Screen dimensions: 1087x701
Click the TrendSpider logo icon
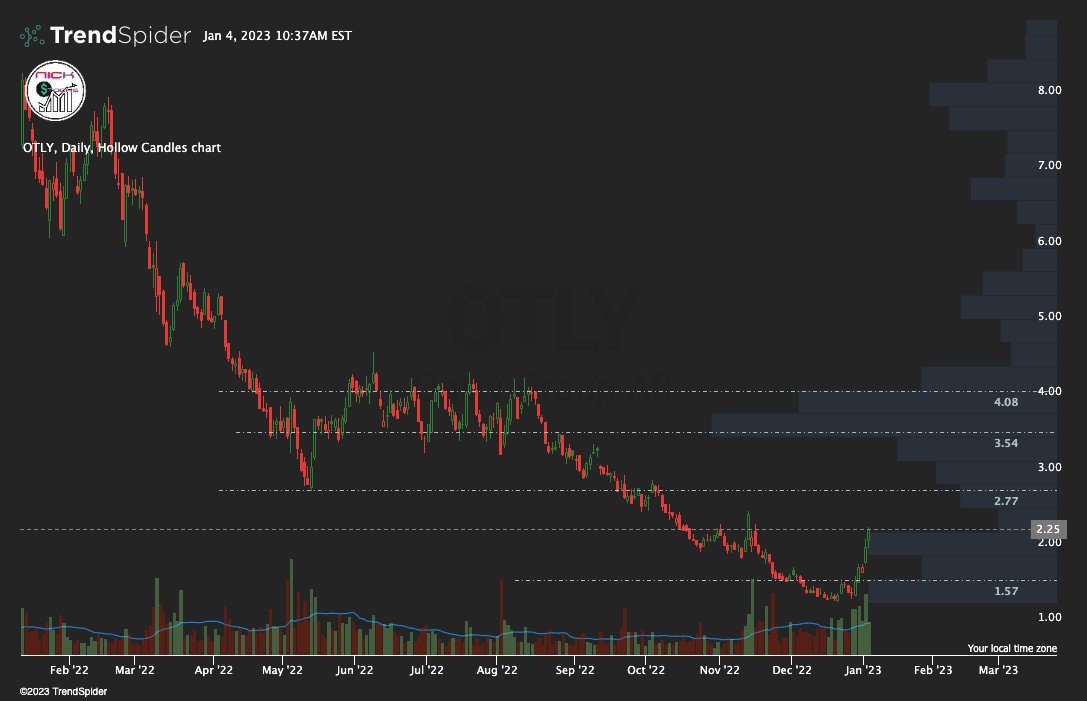(x=32, y=35)
